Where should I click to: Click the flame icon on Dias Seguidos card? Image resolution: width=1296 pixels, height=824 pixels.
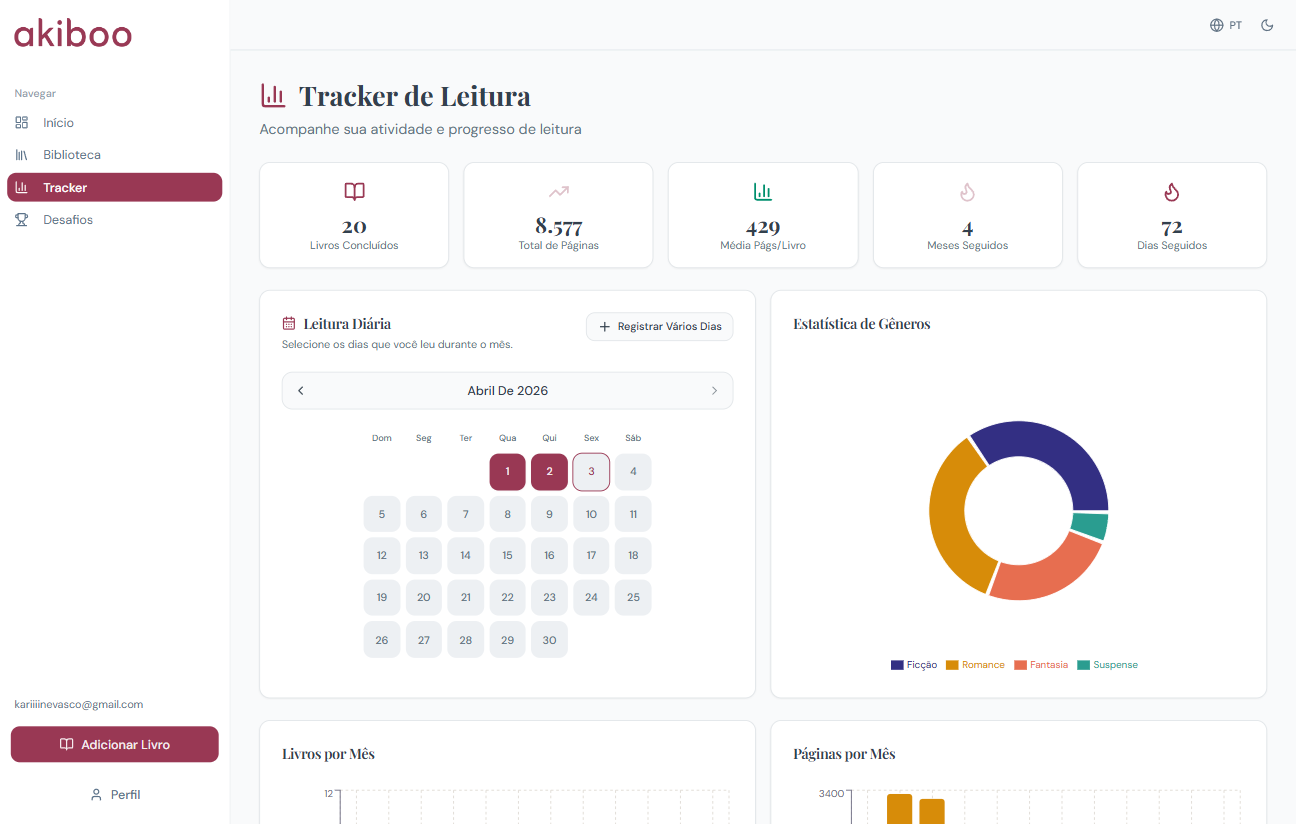click(1171, 192)
